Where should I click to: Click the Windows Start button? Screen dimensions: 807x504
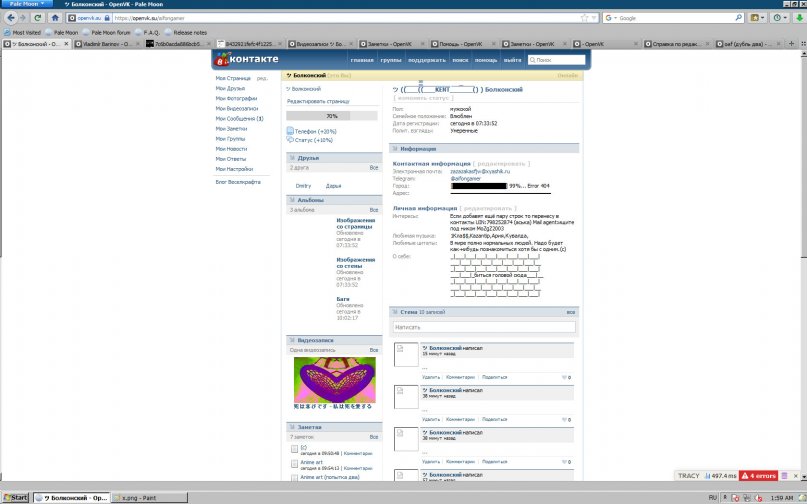[x=15, y=497]
